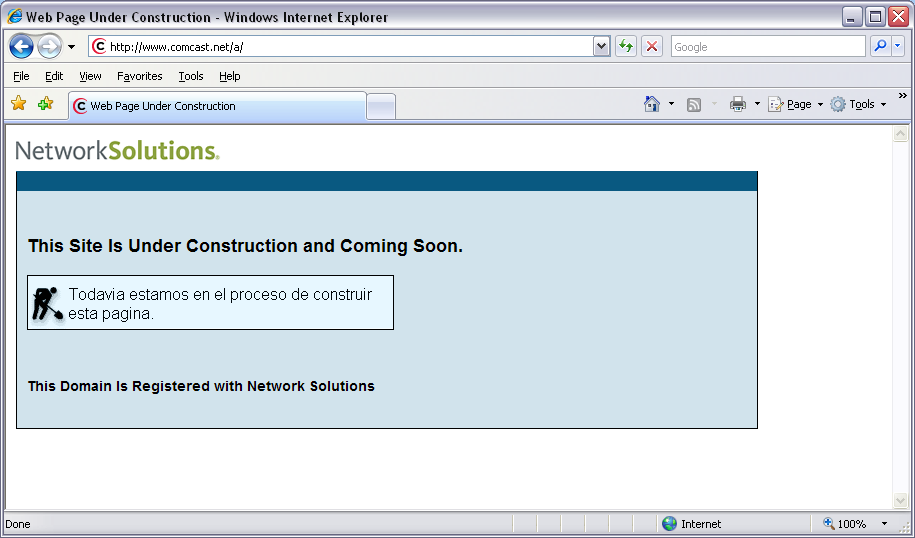The width and height of the screenshot is (915, 538).
Task: Go to the Home page icon
Action: (652, 104)
